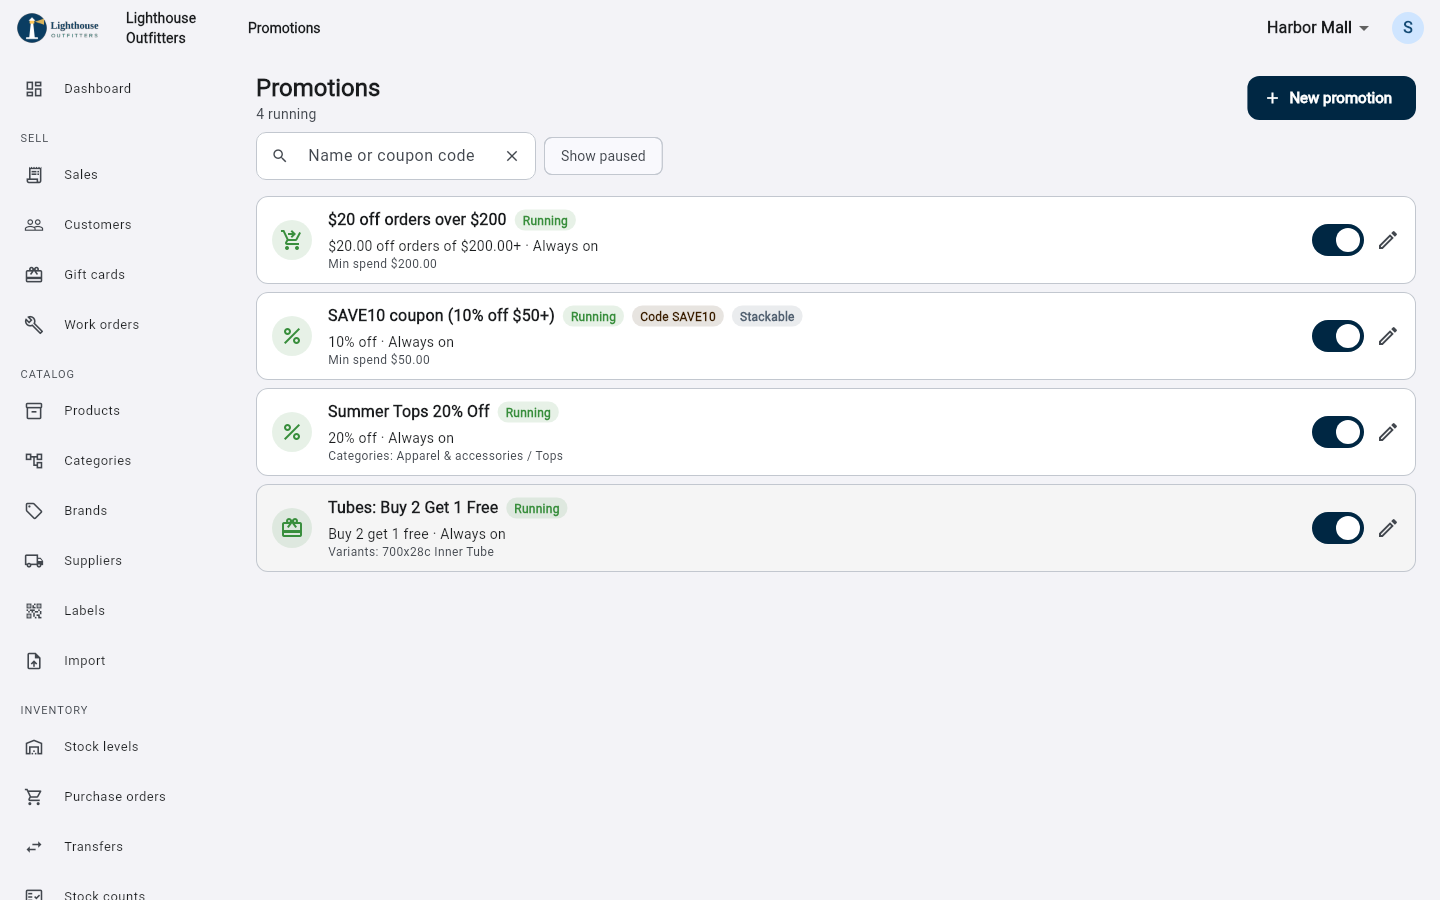Click the Stackable chip
Viewport: 1440px width, 900px height.
click(767, 317)
